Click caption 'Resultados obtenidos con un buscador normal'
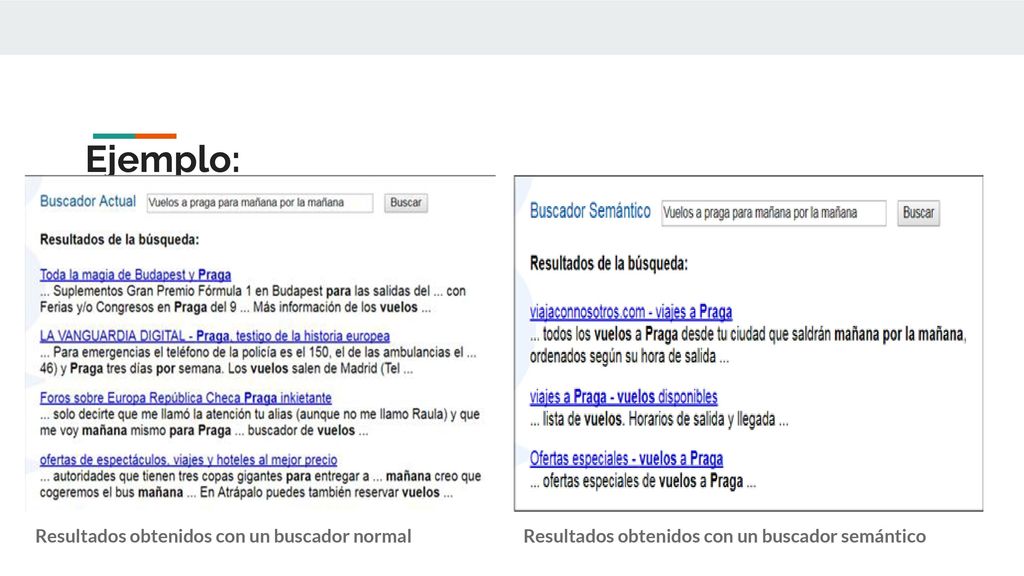The image size is (1024, 576). click(x=223, y=536)
